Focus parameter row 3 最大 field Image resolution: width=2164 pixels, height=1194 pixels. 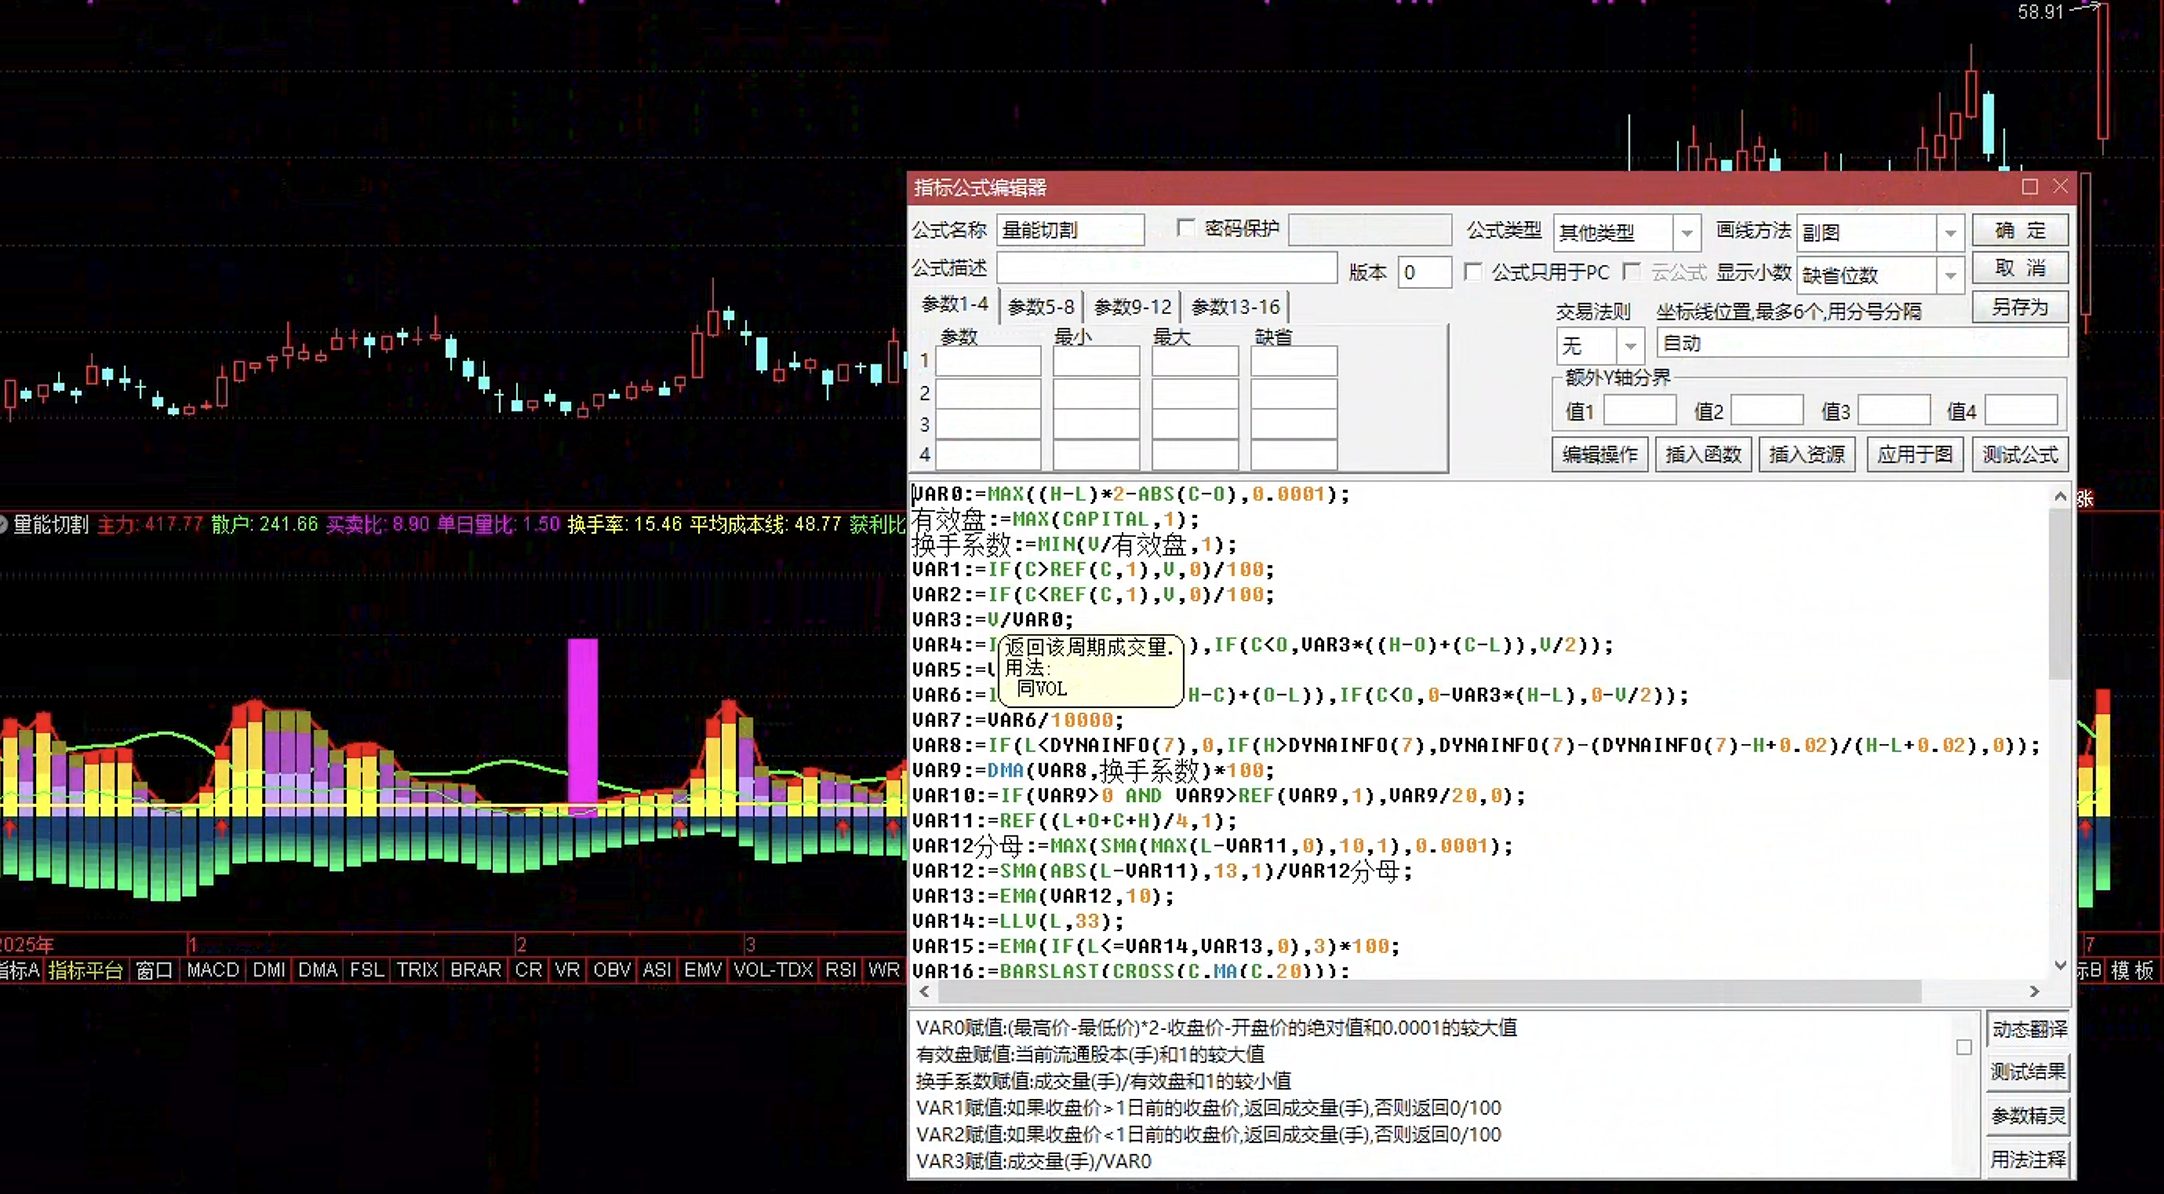pos(1195,424)
